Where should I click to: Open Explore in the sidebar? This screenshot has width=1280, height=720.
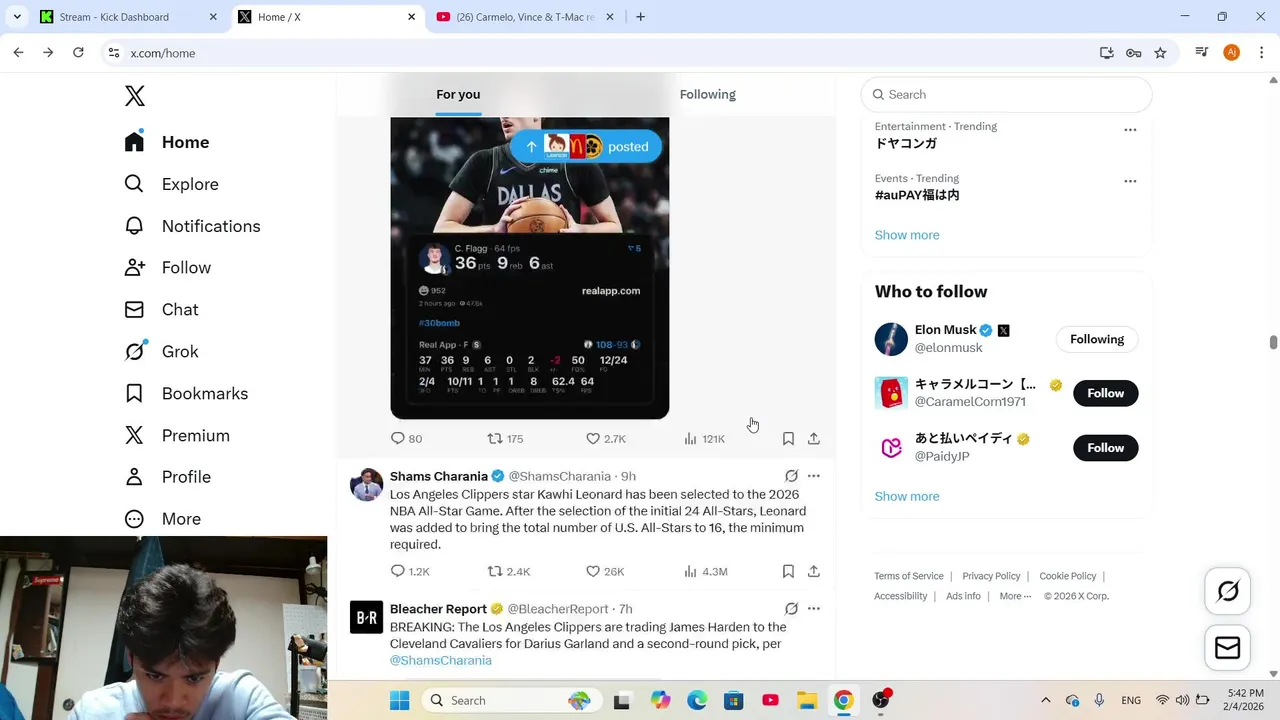coord(171,184)
